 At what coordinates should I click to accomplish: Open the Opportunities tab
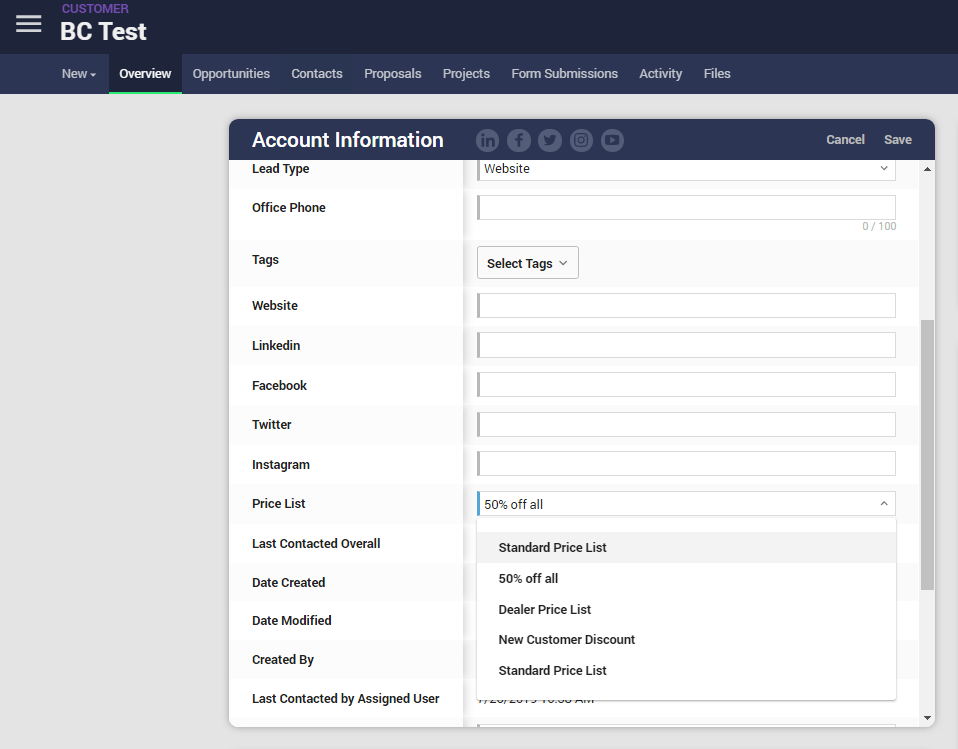point(231,74)
